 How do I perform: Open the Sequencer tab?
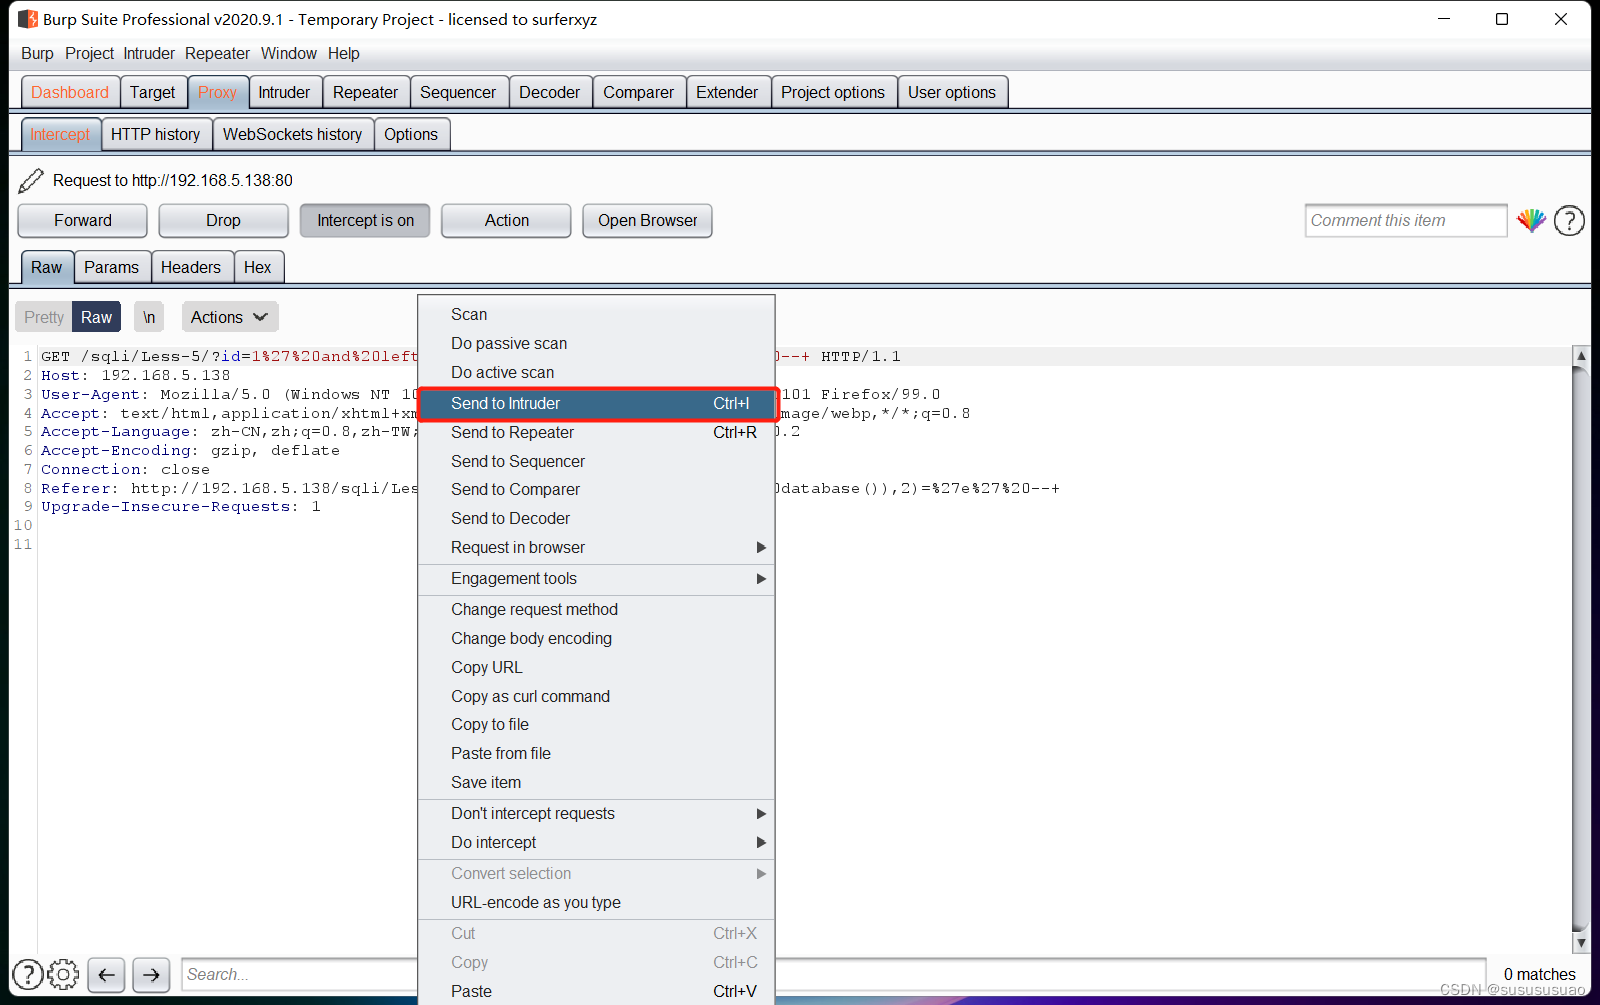point(458,92)
